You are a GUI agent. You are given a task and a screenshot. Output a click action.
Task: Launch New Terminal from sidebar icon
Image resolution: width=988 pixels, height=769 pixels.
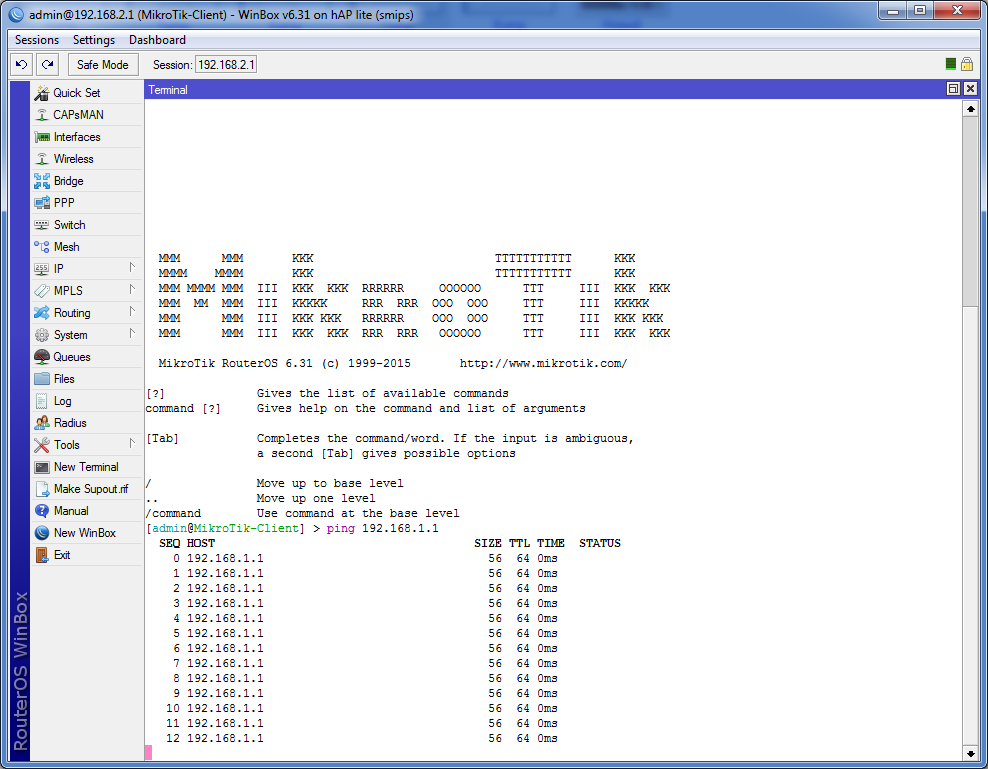point(42,467)
